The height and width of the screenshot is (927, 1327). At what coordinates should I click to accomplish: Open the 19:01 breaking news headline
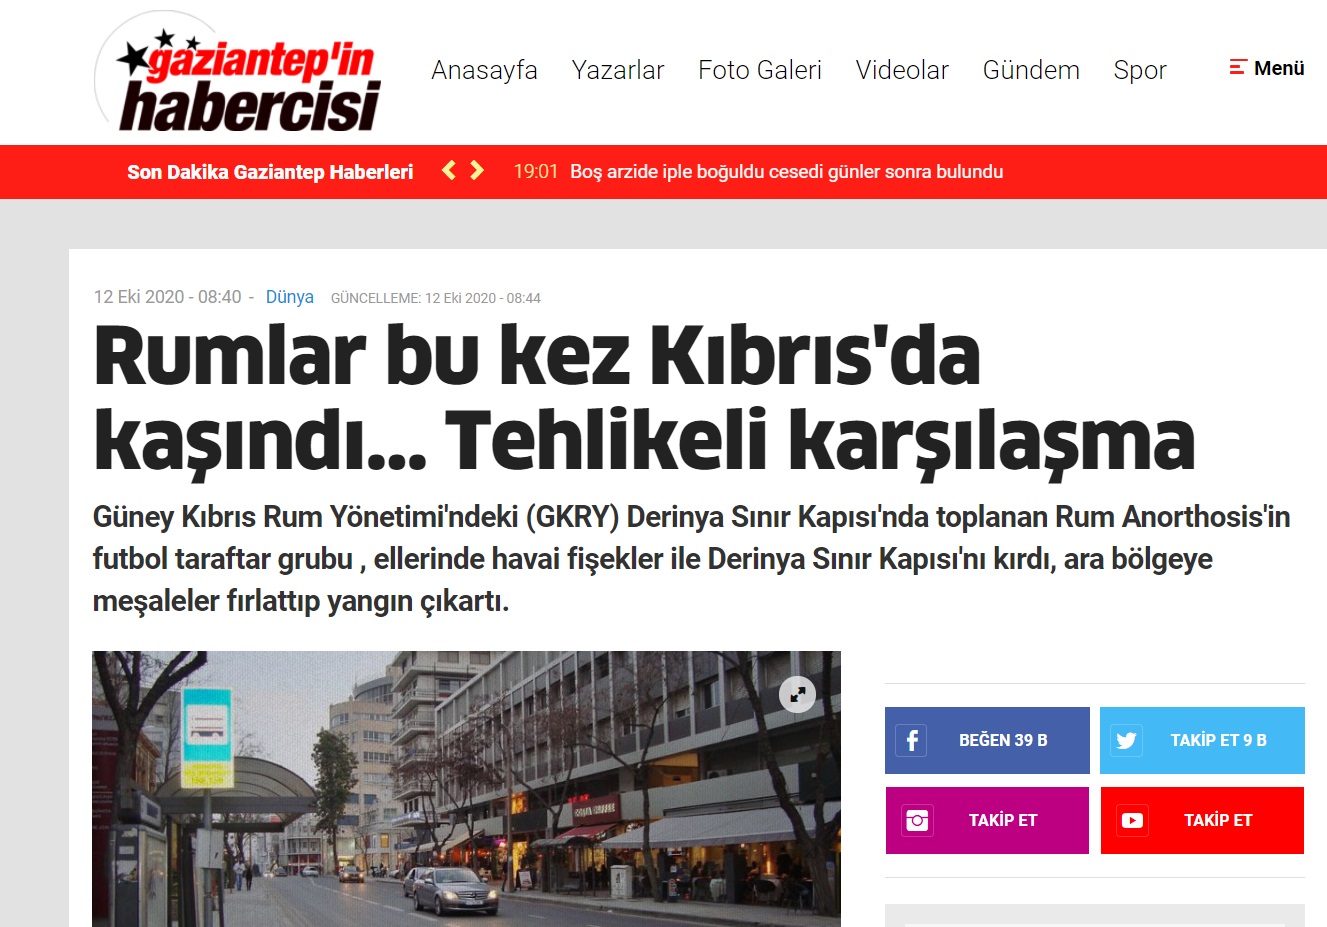click(x=786, y=172)
